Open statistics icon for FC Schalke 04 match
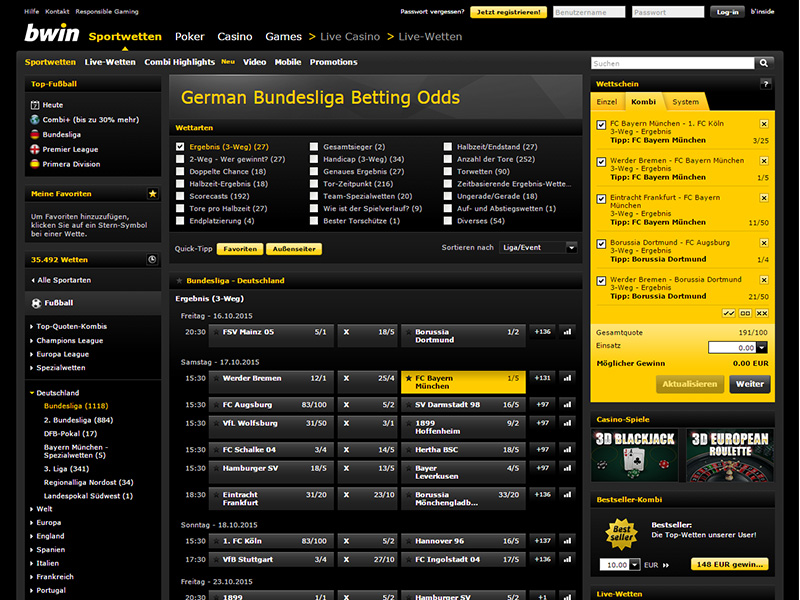 567,450
